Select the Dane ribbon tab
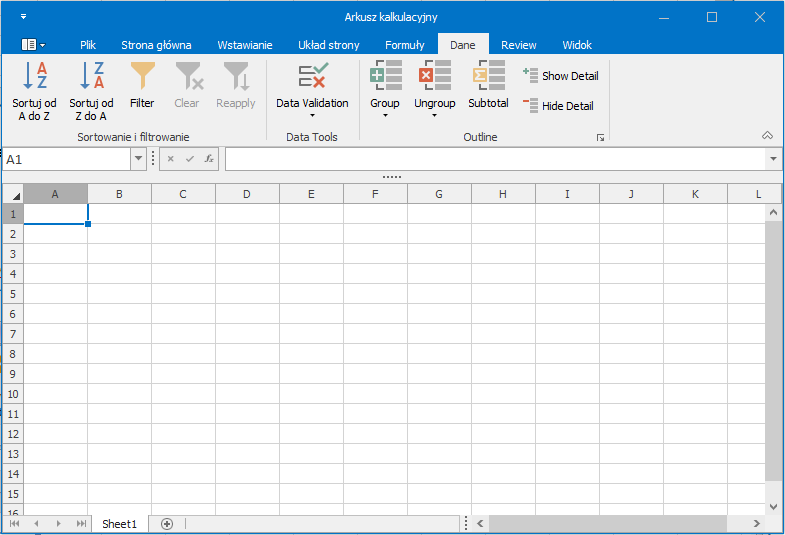The image size is (785, 535). pyautogui.click(x=463, y=45)
